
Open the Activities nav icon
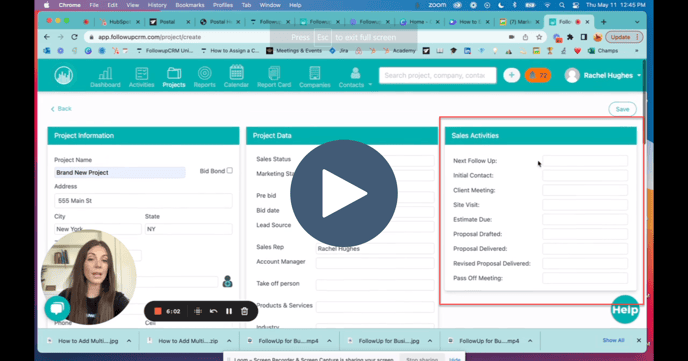point(141,78)
